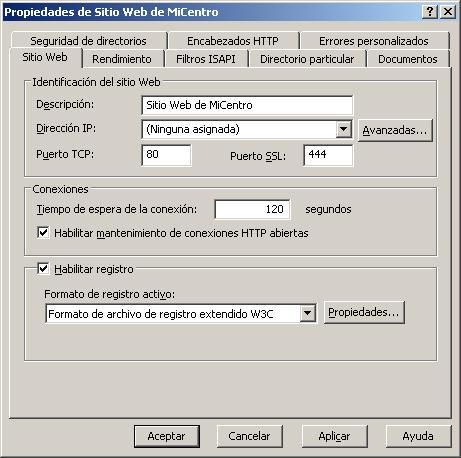The height and width of the screenshot is (458, 461).
Task: Switch to Encabezados HTTP tab
Action: coord(233,41)
